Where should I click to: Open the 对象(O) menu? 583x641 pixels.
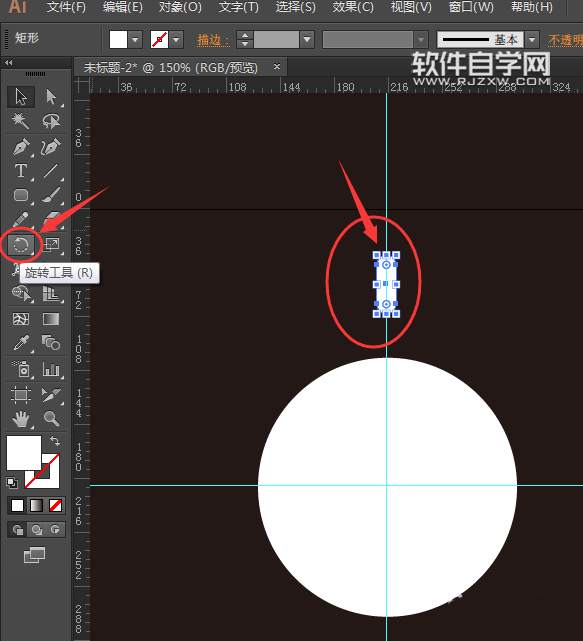(180, 7)
